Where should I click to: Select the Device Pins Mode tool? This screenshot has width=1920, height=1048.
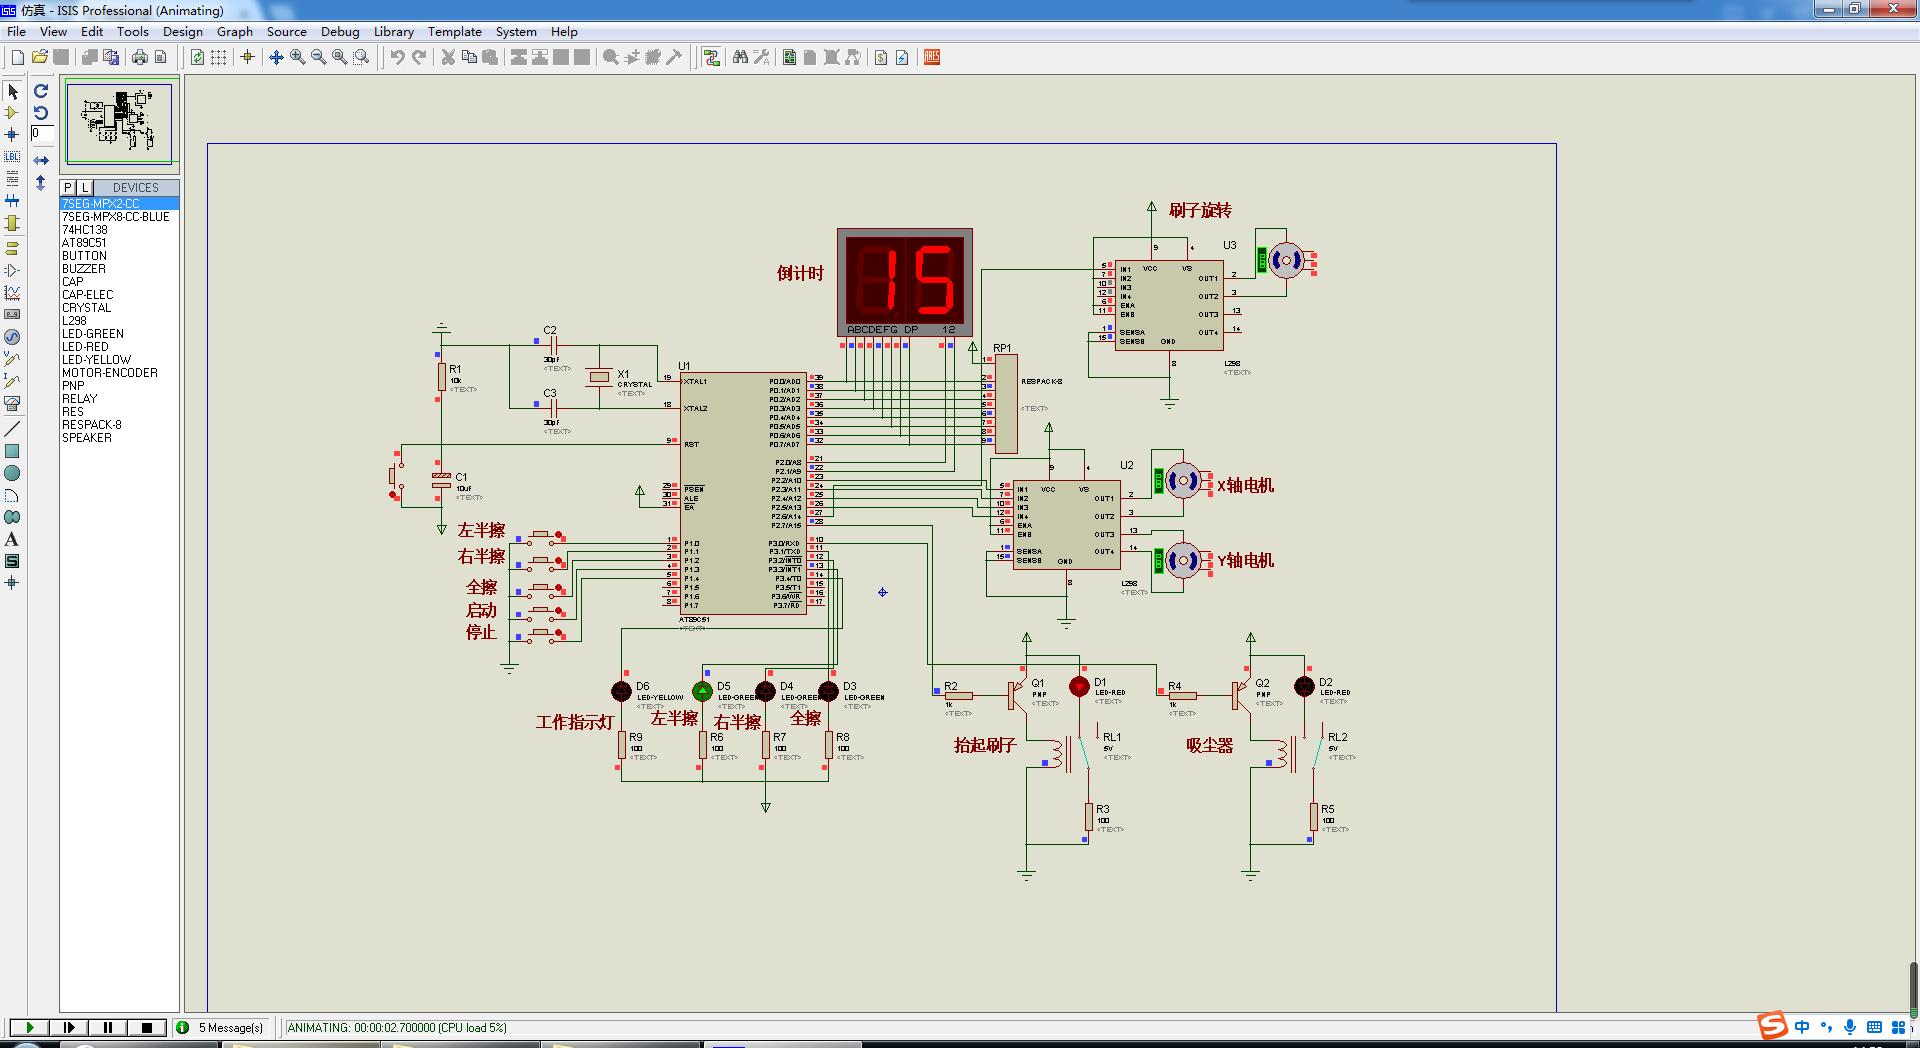point(12,270)
